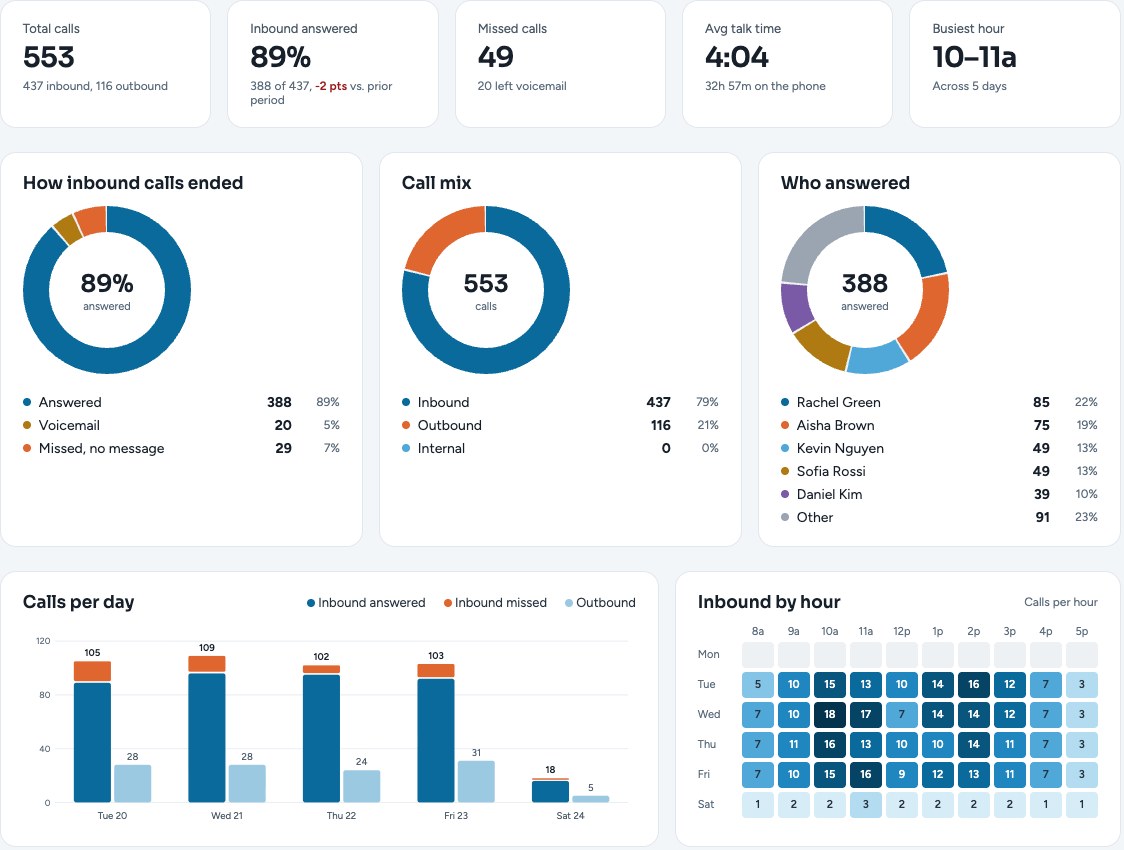Click the Internal legend row in Call mix

click(560, 449)
